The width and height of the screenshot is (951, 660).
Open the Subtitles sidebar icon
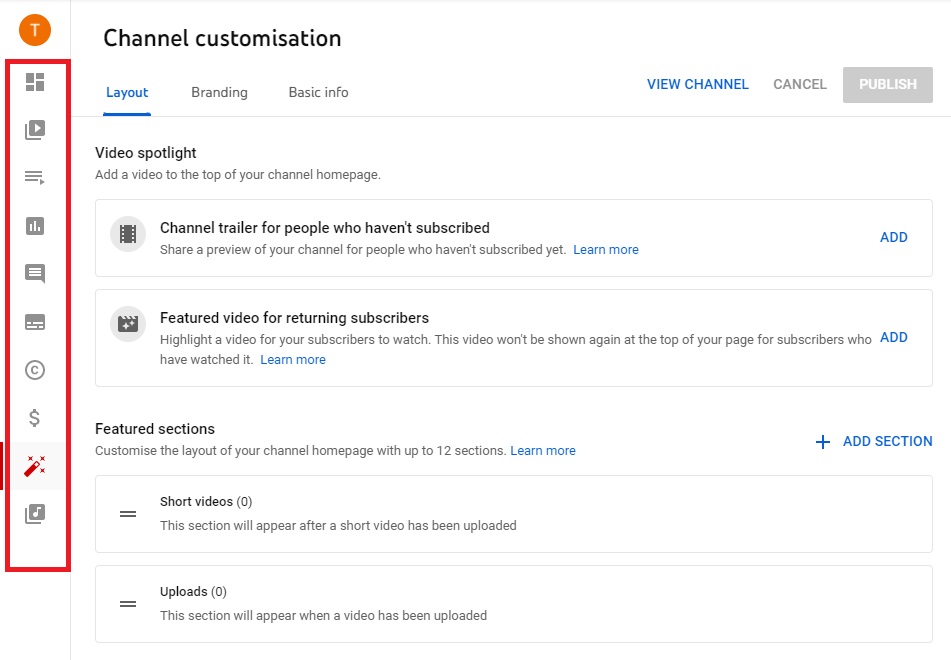coord(35,322)
